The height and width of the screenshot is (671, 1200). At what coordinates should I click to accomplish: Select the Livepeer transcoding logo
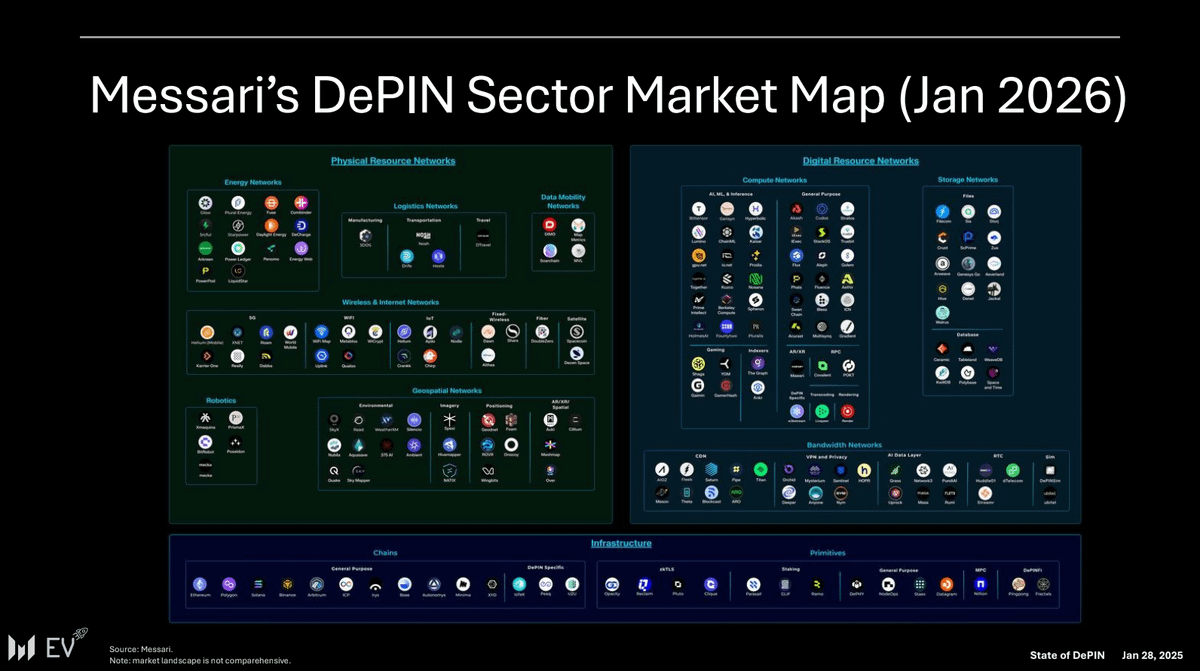[822, 410]
